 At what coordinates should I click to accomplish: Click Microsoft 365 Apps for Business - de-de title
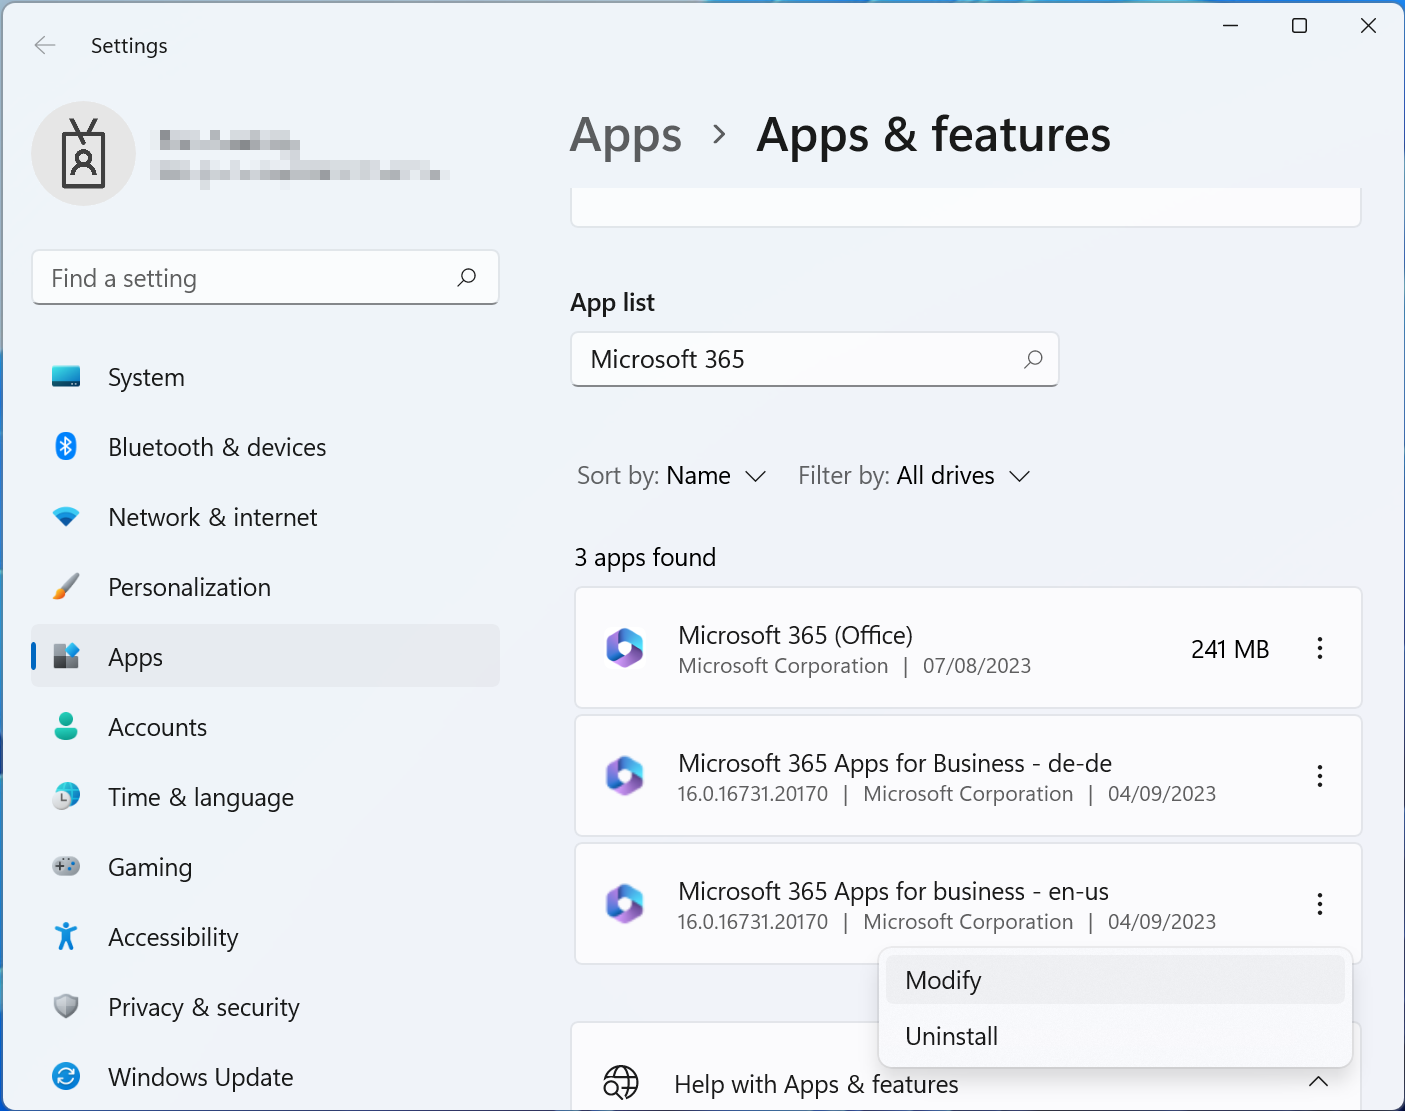coord(895,763)
